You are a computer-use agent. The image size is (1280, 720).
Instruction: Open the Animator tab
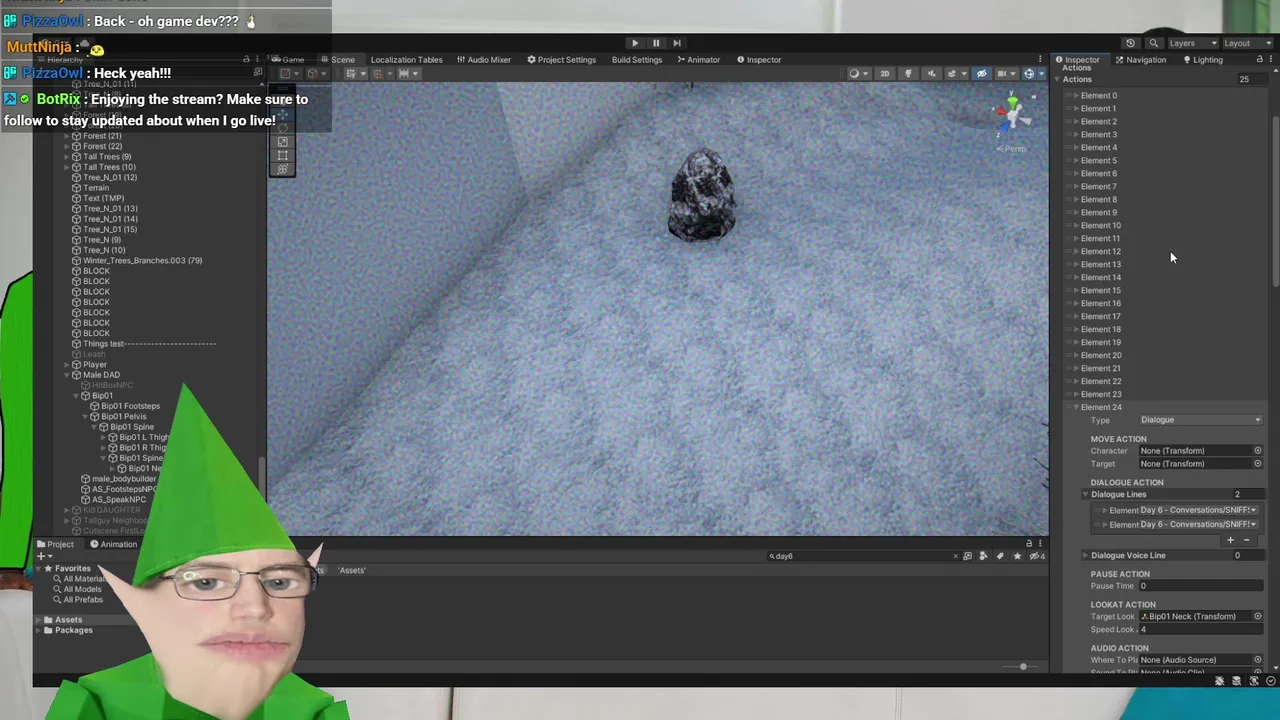click(698, 60)
